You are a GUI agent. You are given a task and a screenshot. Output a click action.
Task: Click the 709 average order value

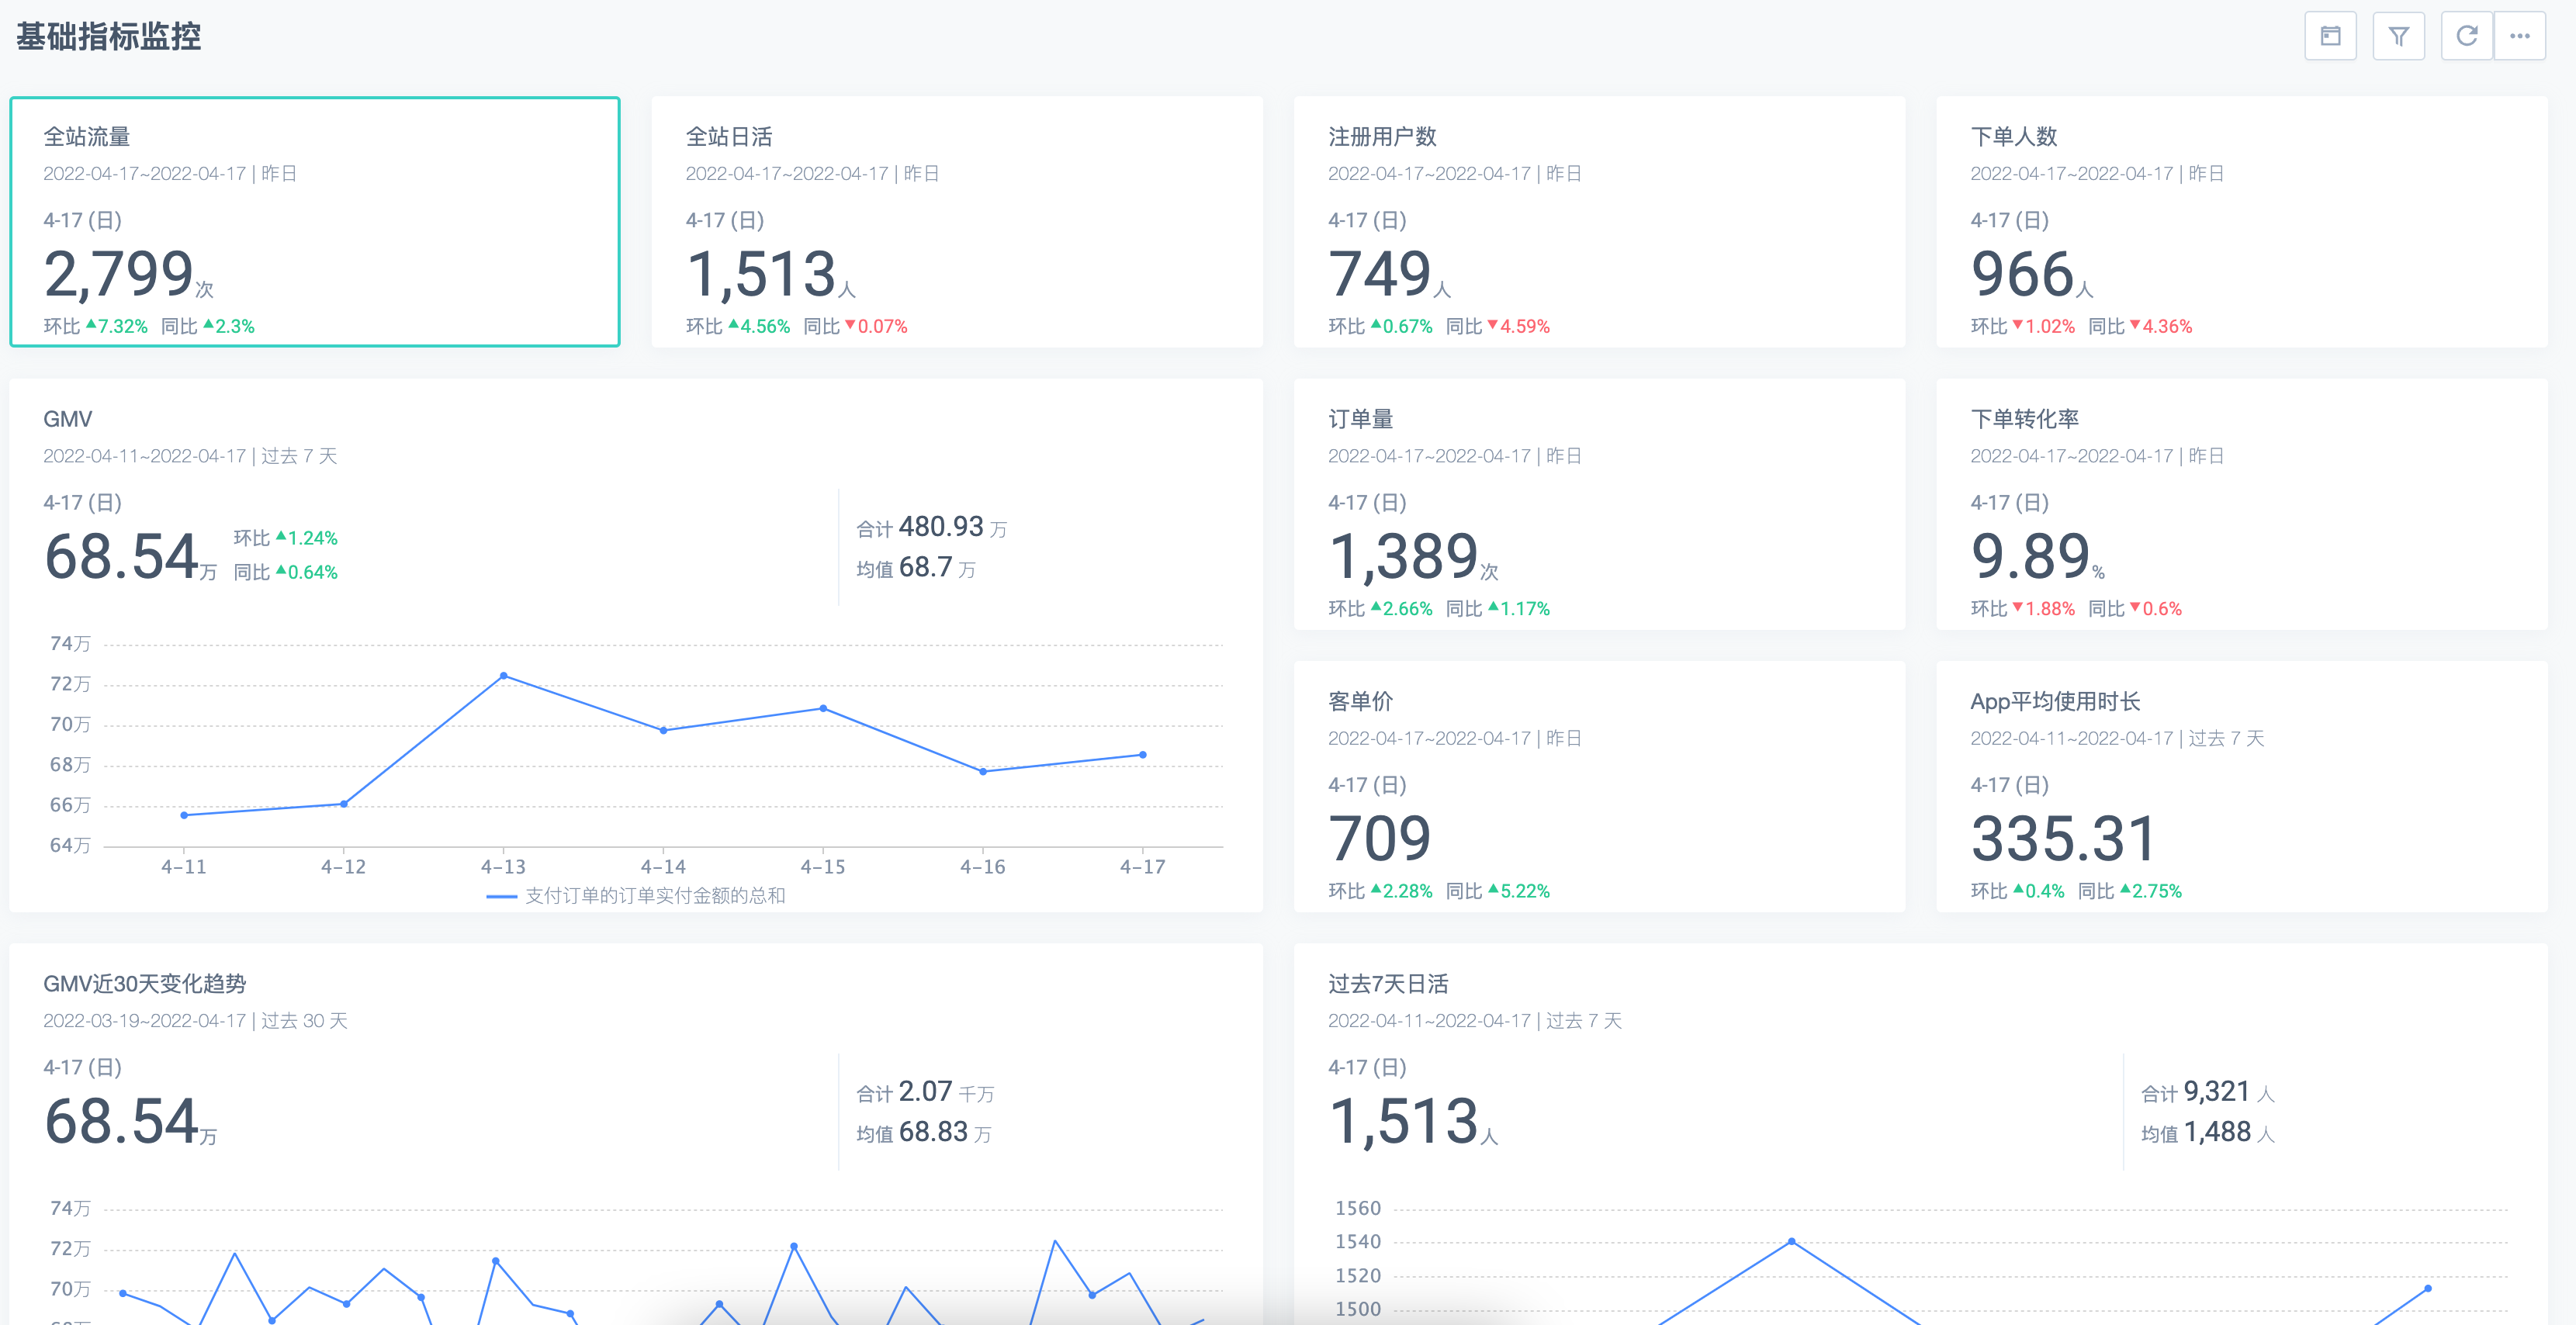coord(1380,838)
